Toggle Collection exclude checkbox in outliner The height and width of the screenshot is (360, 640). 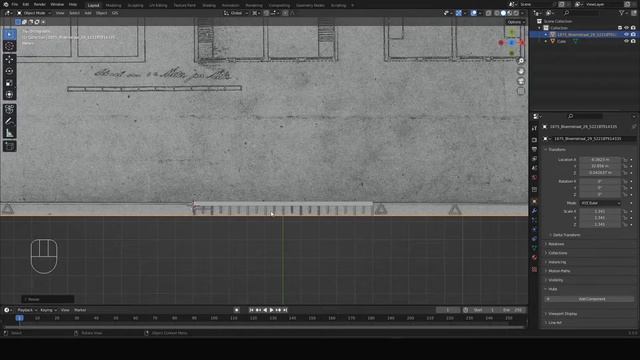point(620,28)
